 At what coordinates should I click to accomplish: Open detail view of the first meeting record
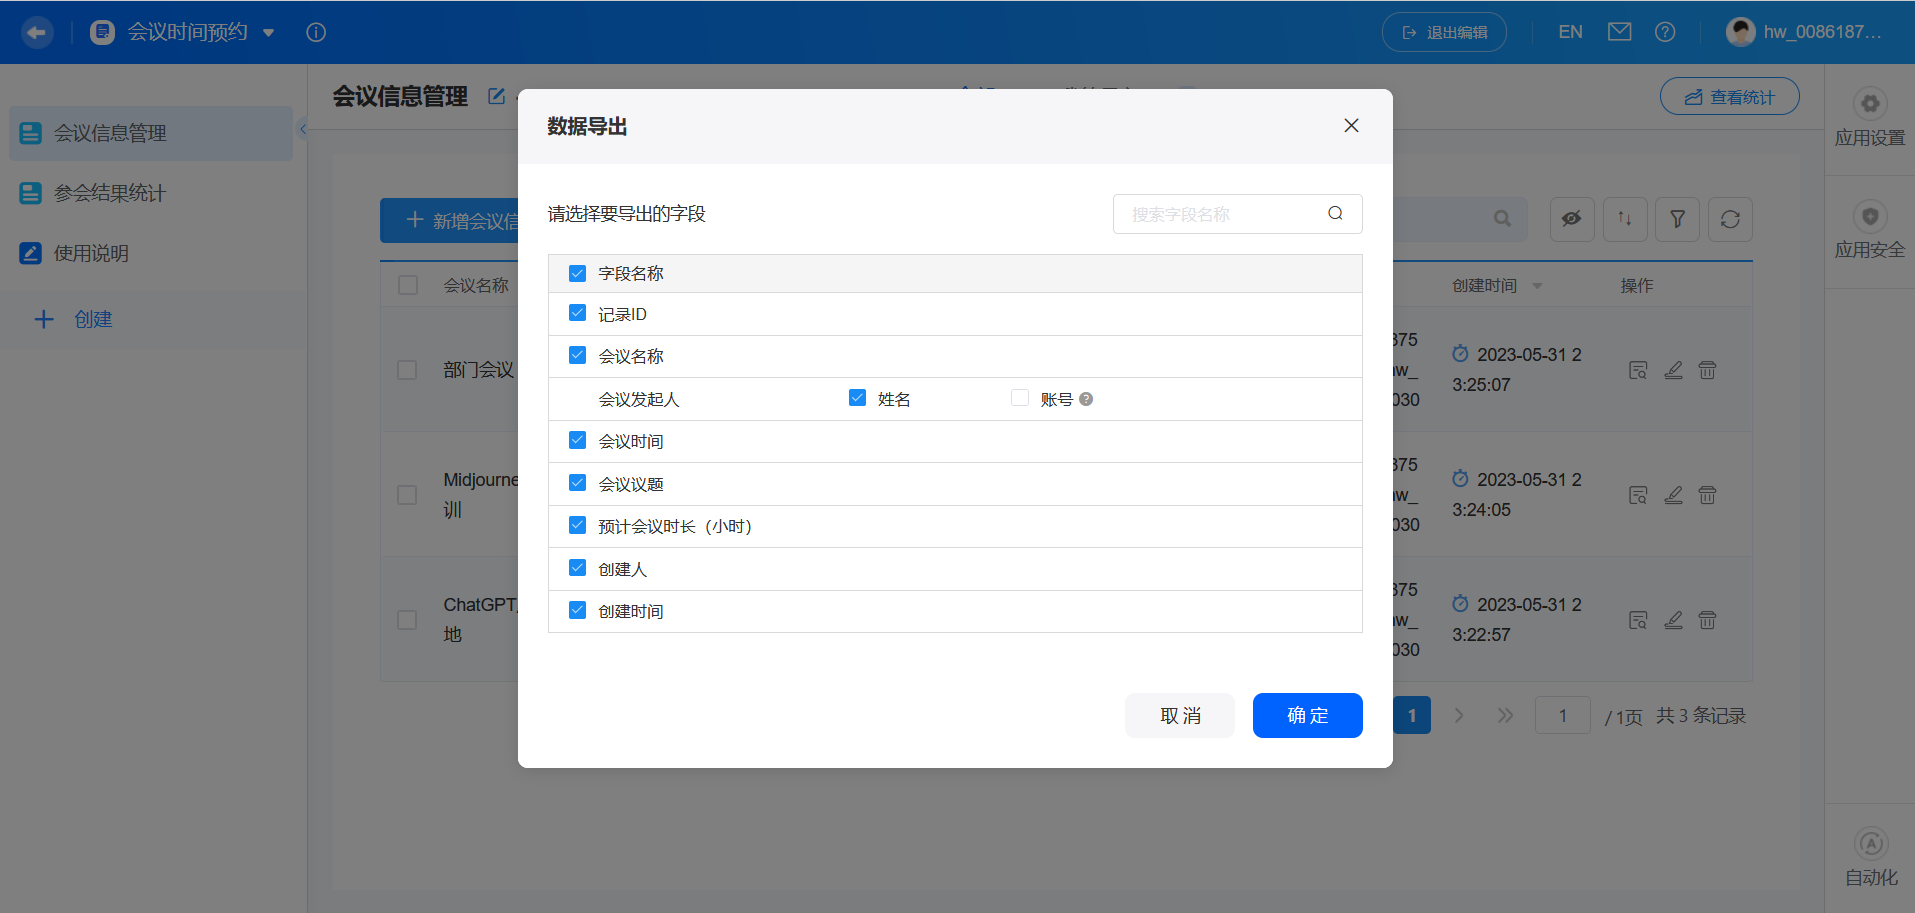1637,370
